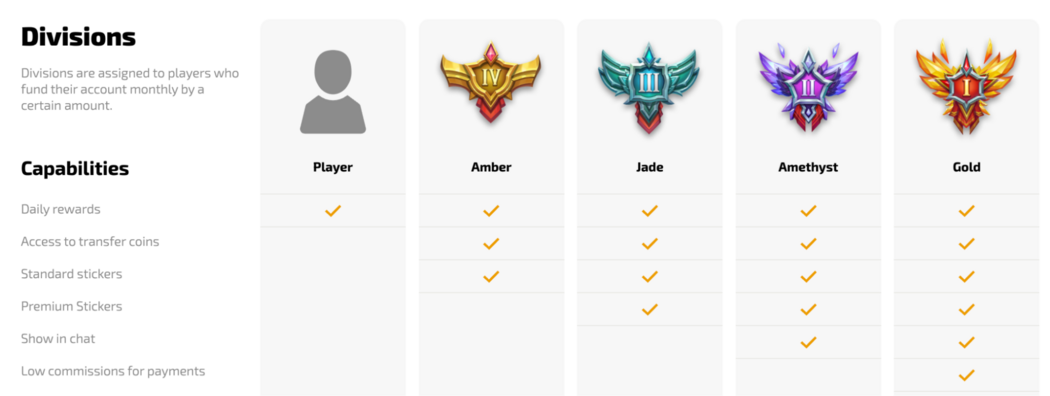Select the Jade division III badge
The image size is (1050, 396).
pos(650,87)
